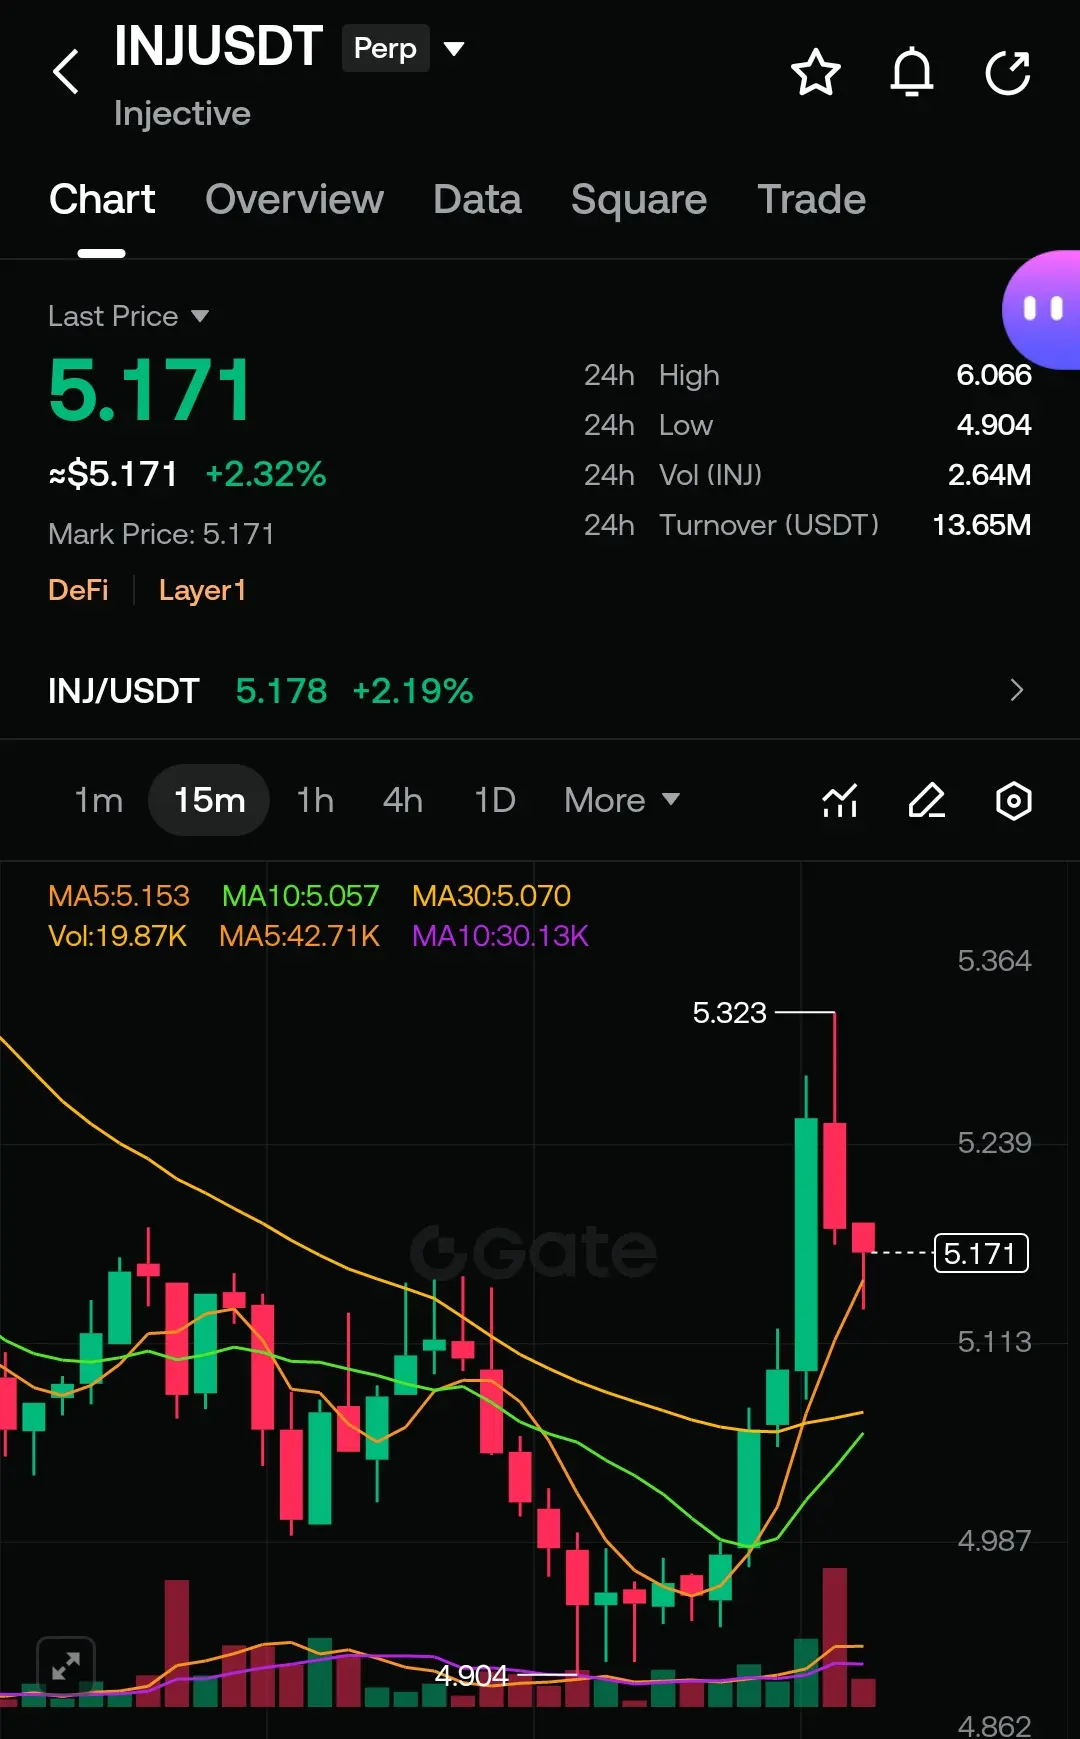Open the purple assistant bubble
Image resolution: width=1080 pixels, height=1739 pixels.
tap(1042, 309)
